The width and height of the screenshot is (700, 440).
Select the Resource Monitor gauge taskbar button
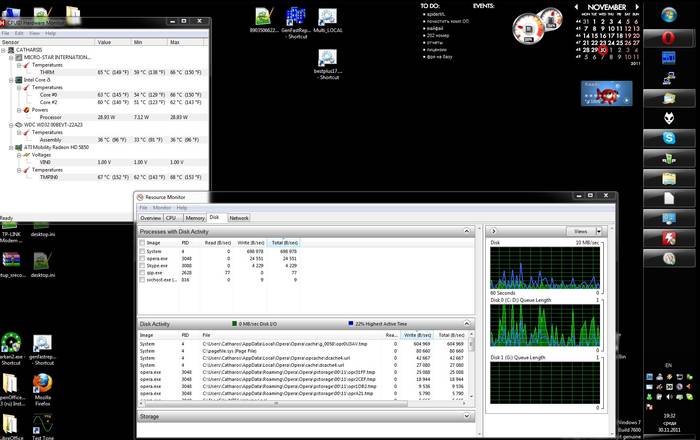pos(669,258)
